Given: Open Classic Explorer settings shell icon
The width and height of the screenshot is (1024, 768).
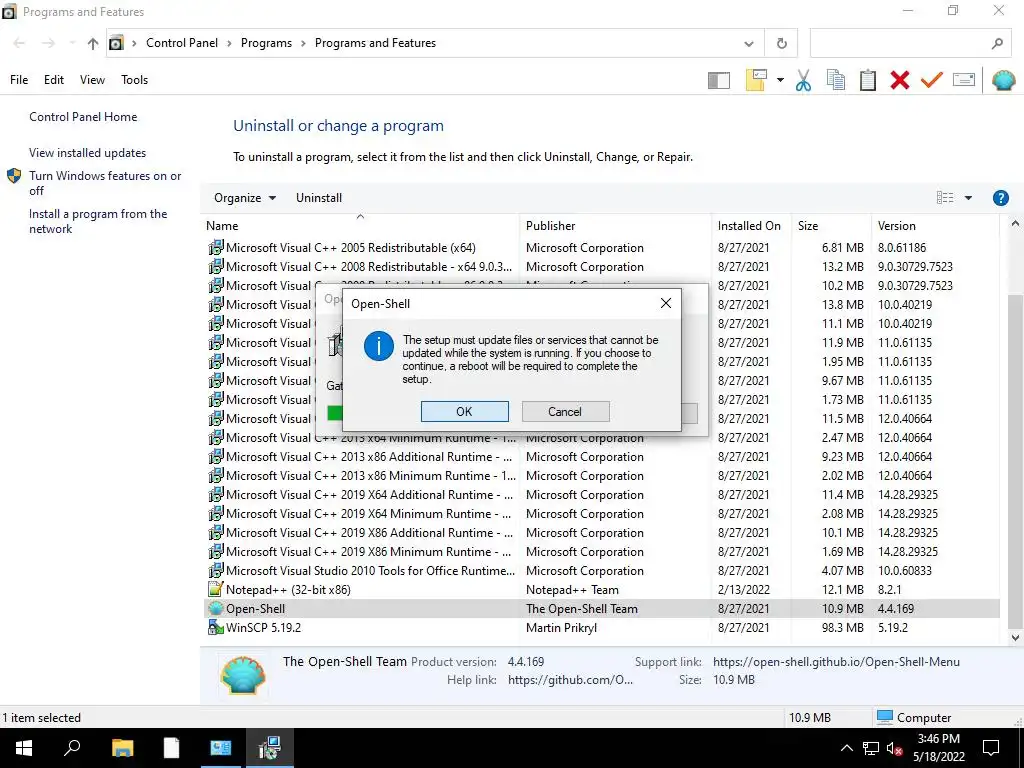Looking at the screenshot, I should tap(1003, 80).
